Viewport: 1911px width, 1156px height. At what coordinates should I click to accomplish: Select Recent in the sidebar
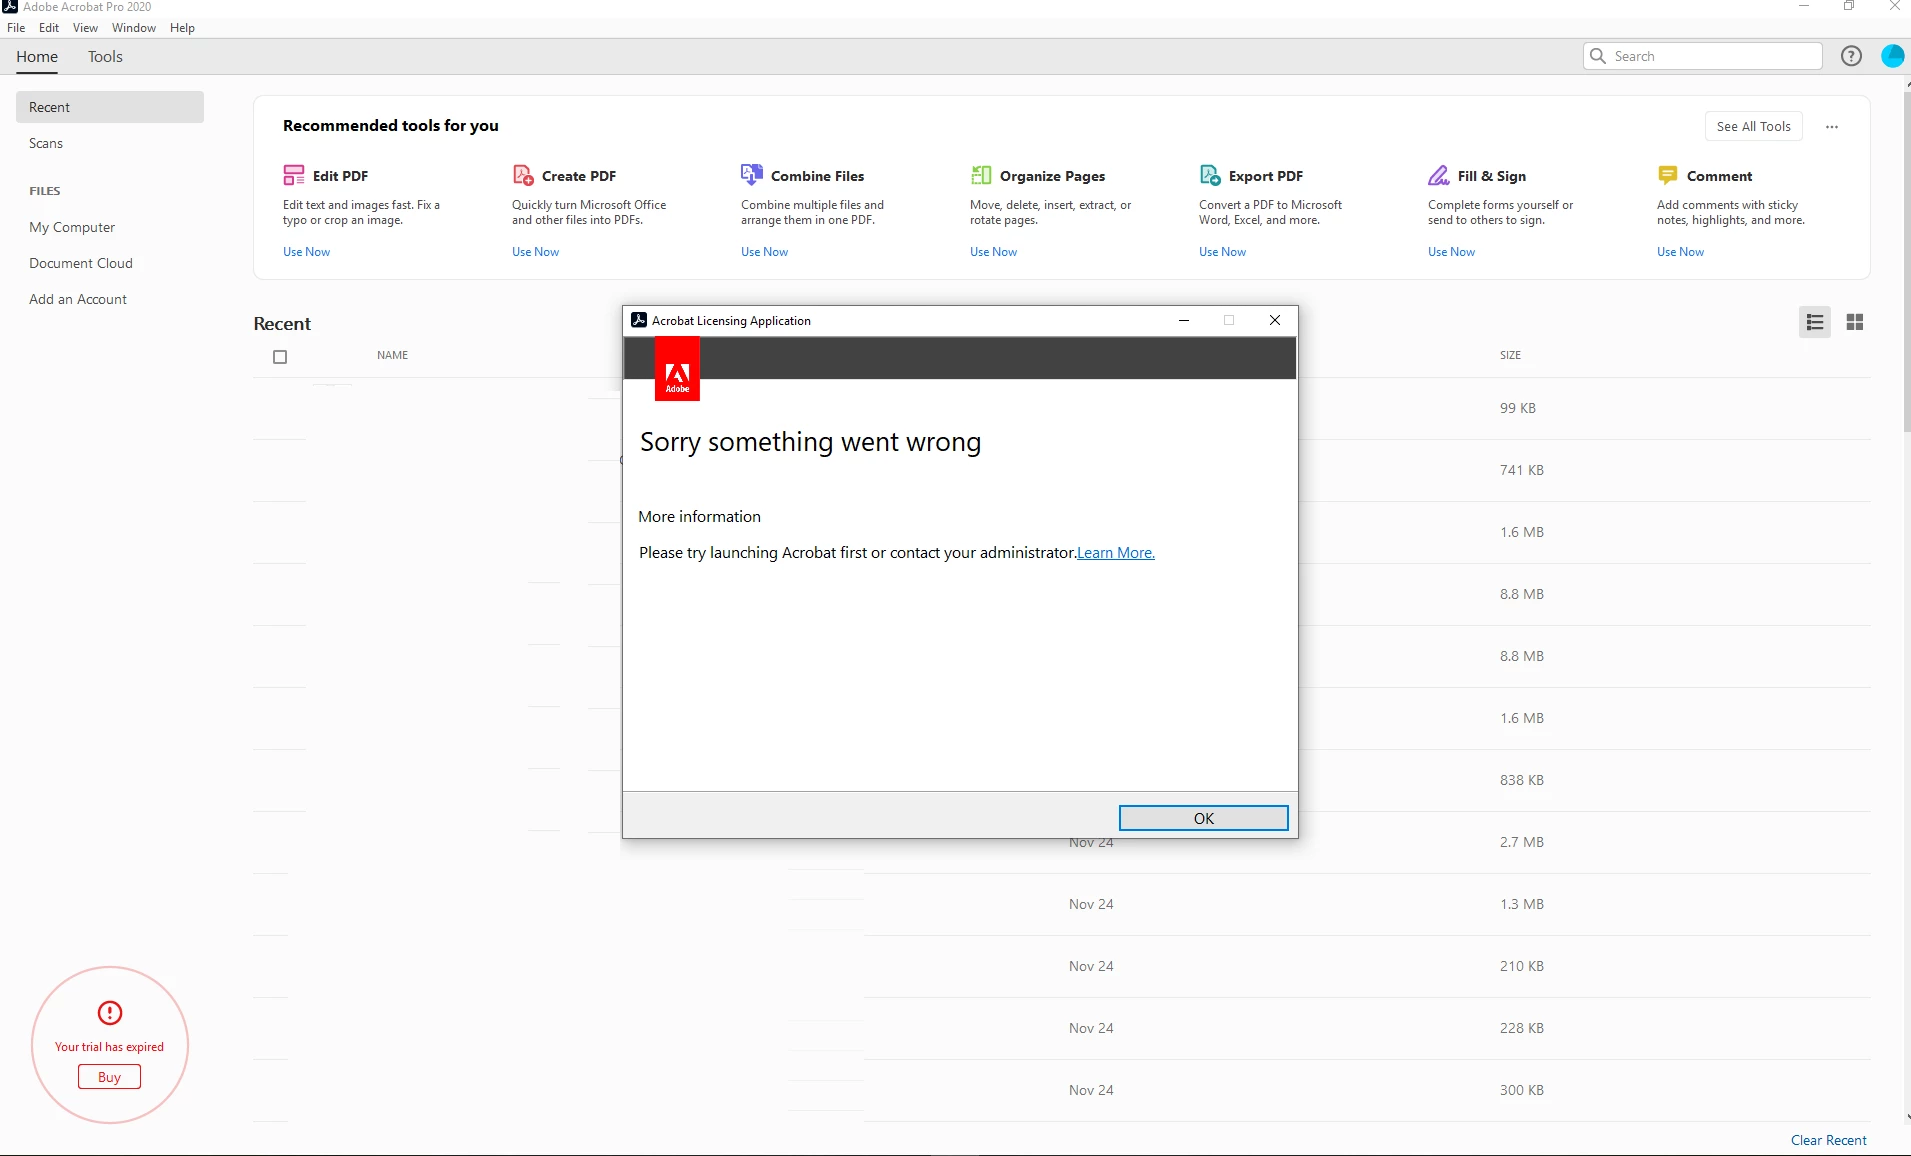pos(110,107)
